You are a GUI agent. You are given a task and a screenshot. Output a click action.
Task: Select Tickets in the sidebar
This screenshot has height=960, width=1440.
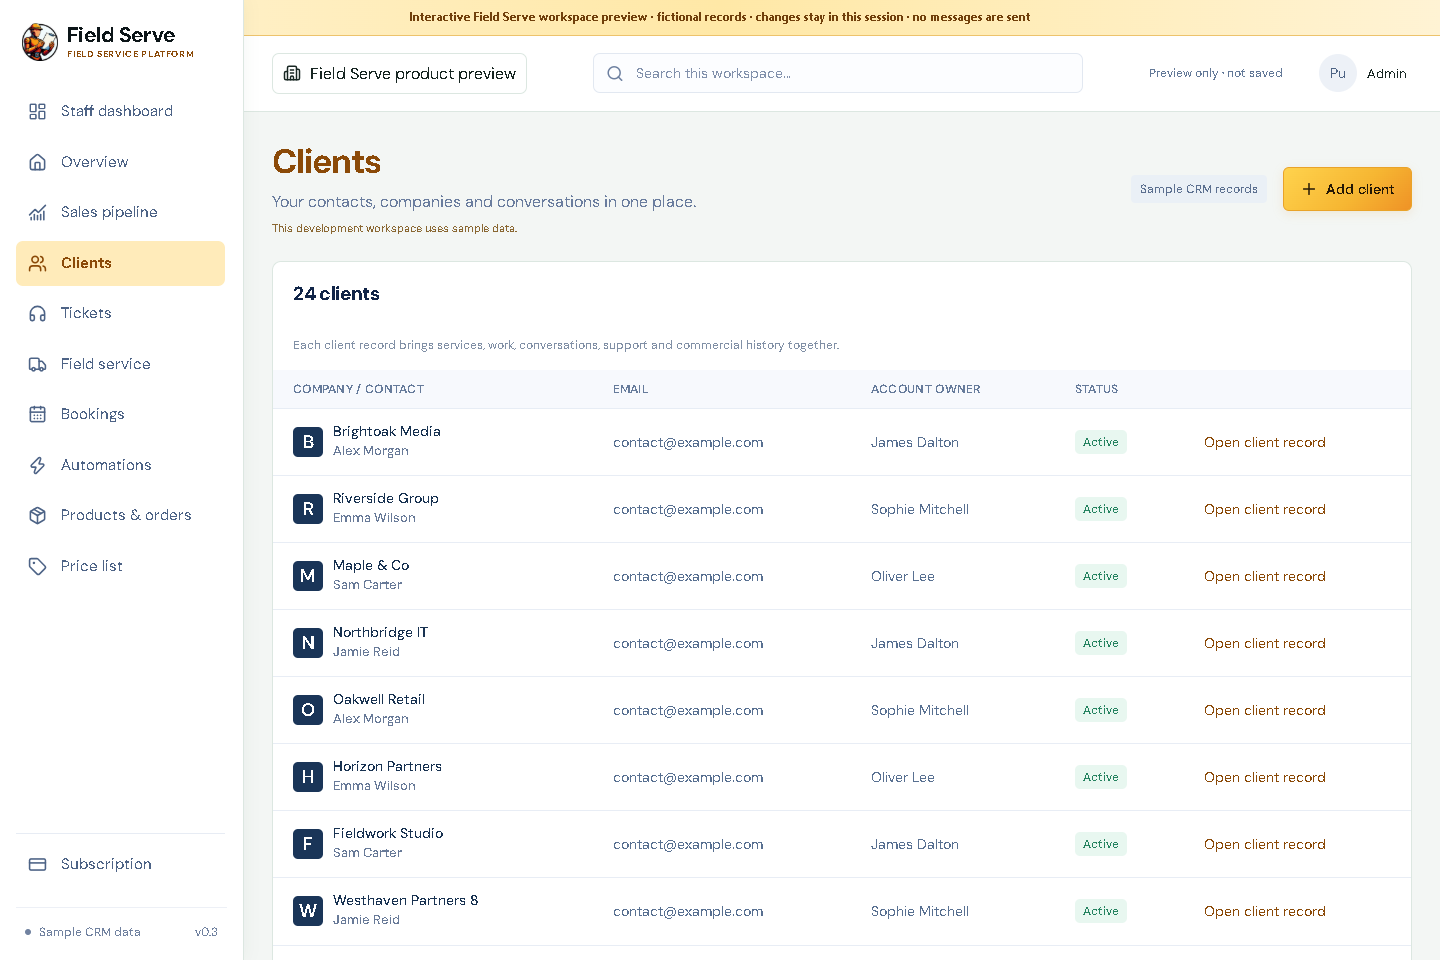120,313
